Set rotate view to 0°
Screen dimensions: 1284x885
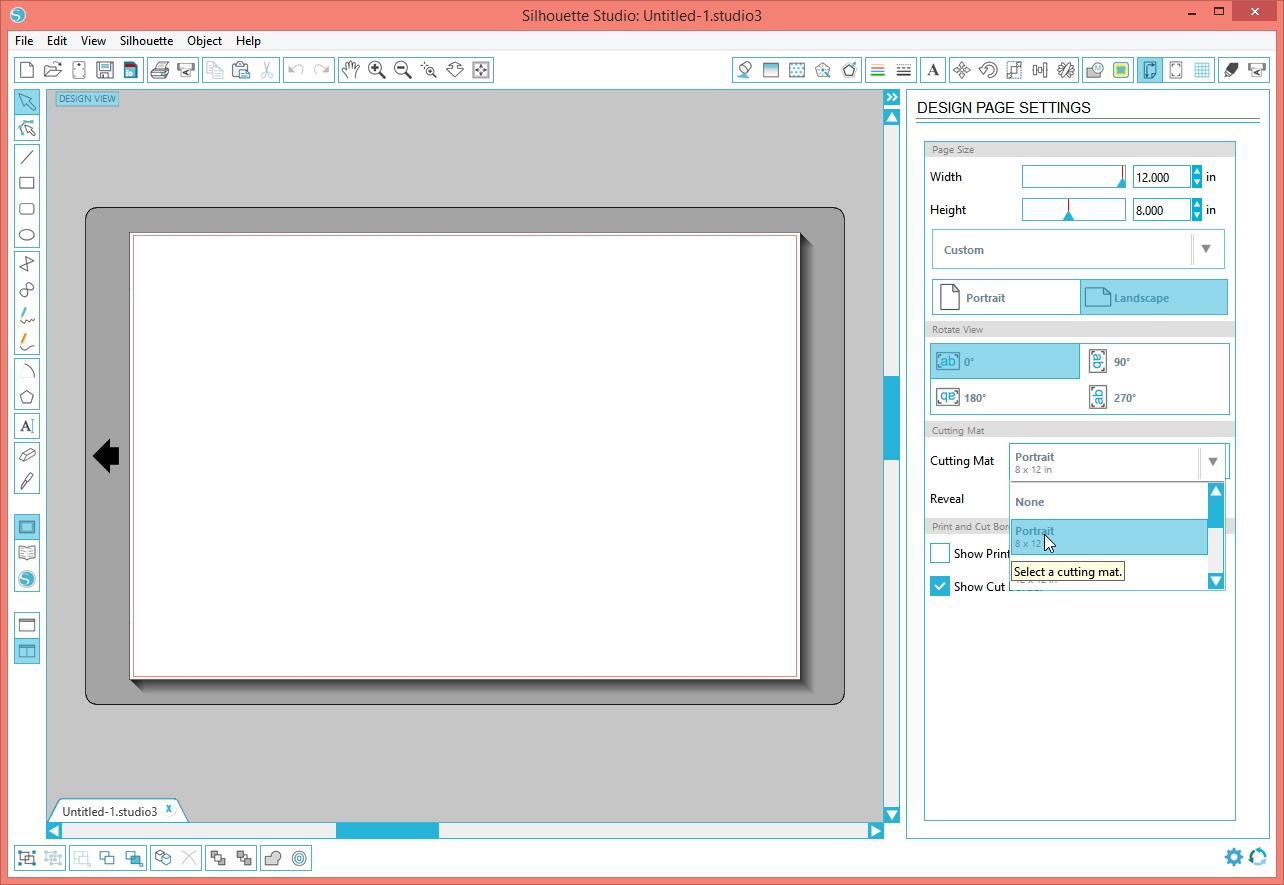[x=1005, y=362]
